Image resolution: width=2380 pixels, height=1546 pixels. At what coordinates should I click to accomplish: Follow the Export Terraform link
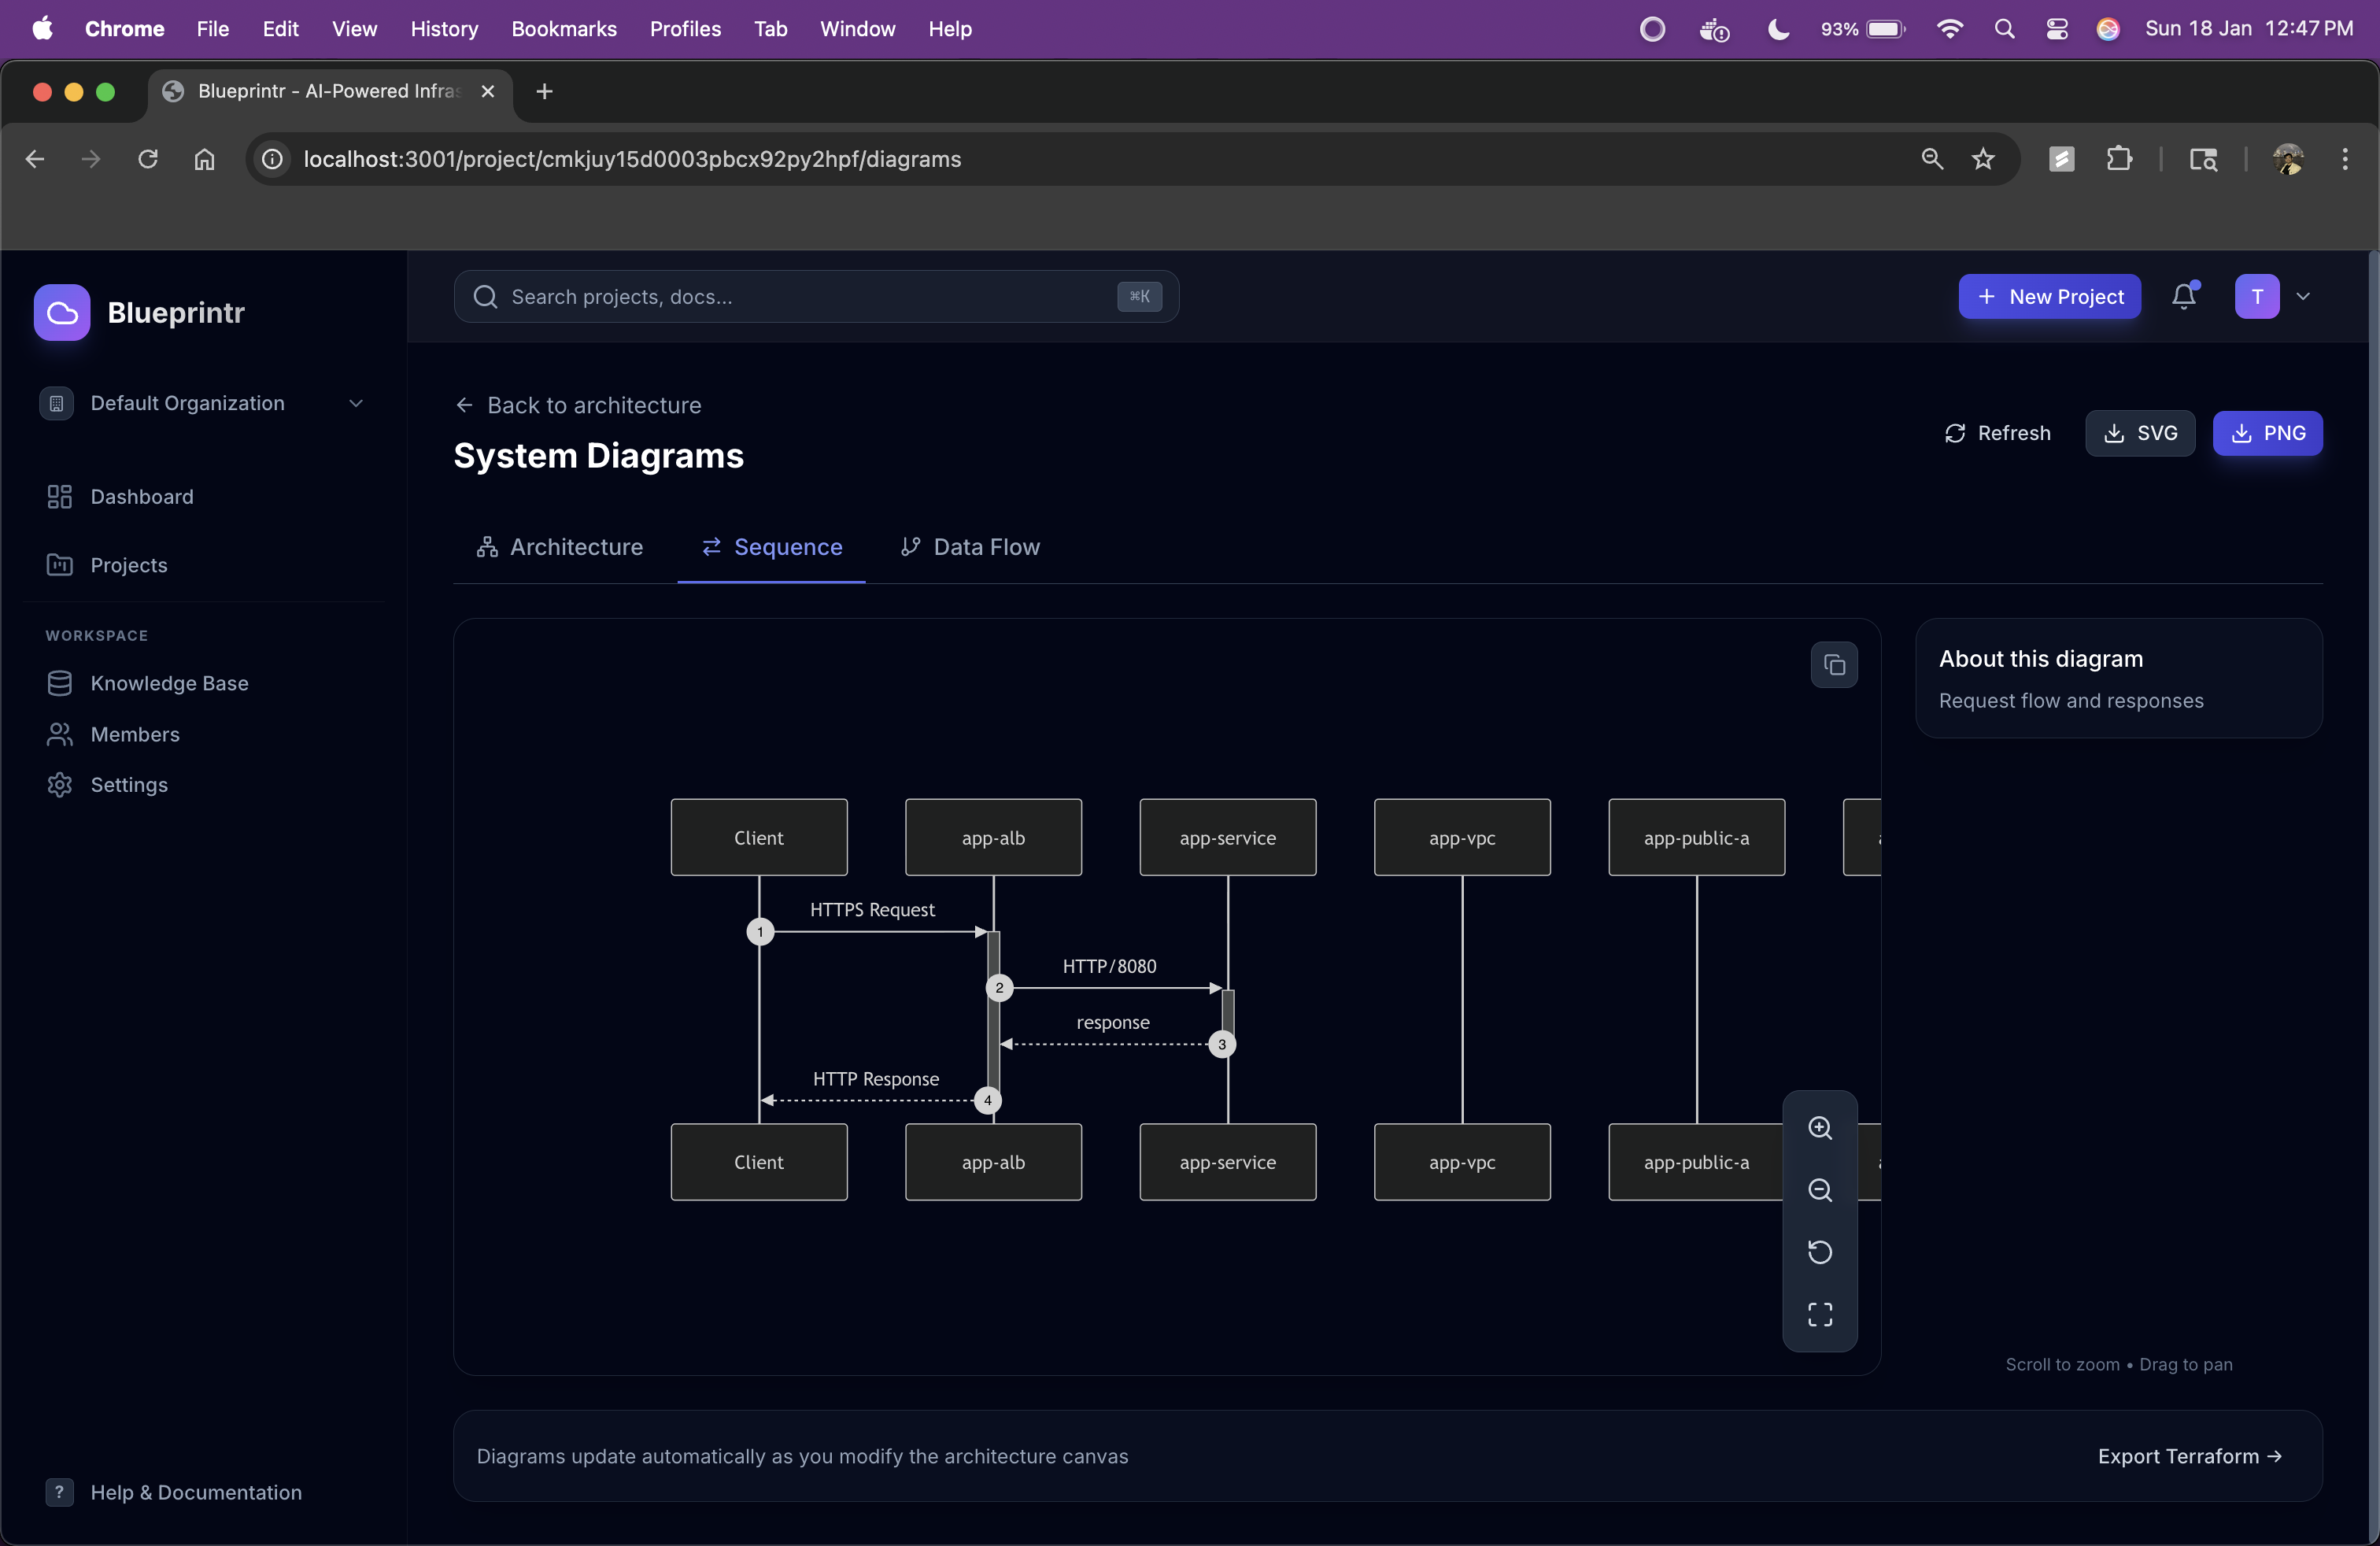[x=2188, y=1456]
